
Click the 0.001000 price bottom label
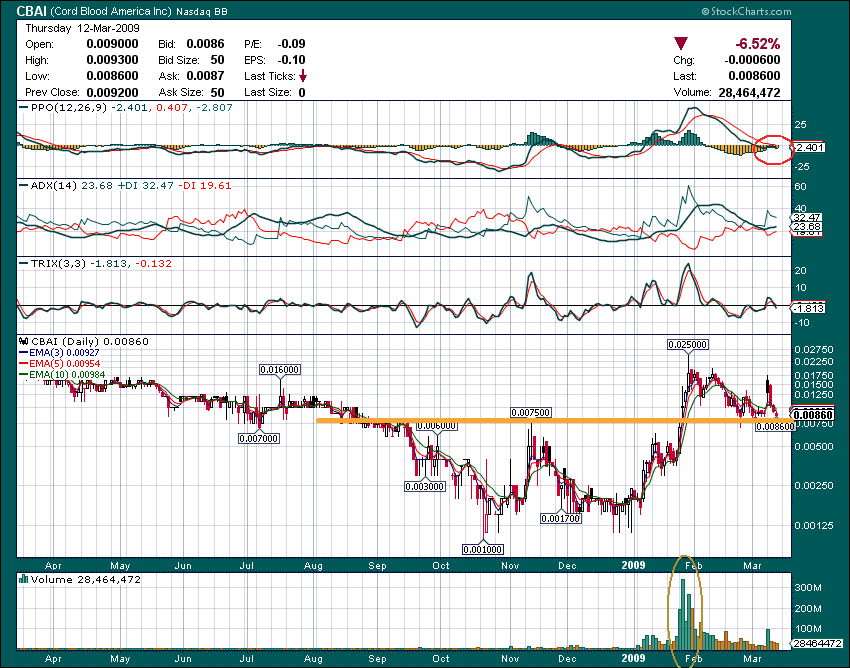[x=482, y=549]
